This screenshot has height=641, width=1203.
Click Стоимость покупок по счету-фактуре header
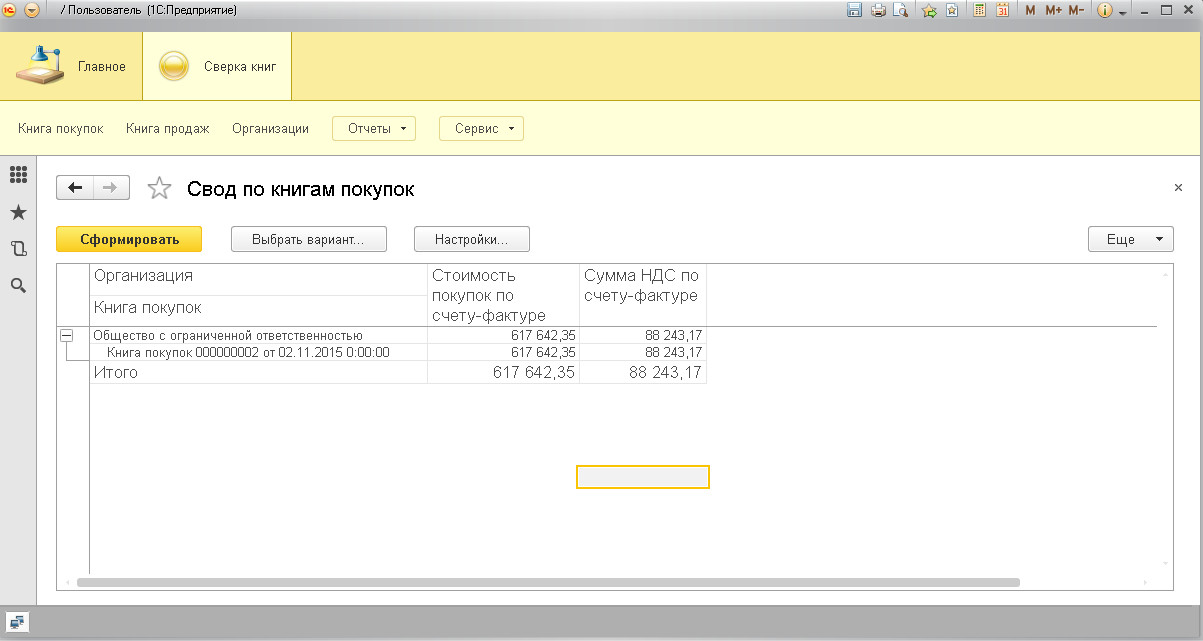point(503,295)
